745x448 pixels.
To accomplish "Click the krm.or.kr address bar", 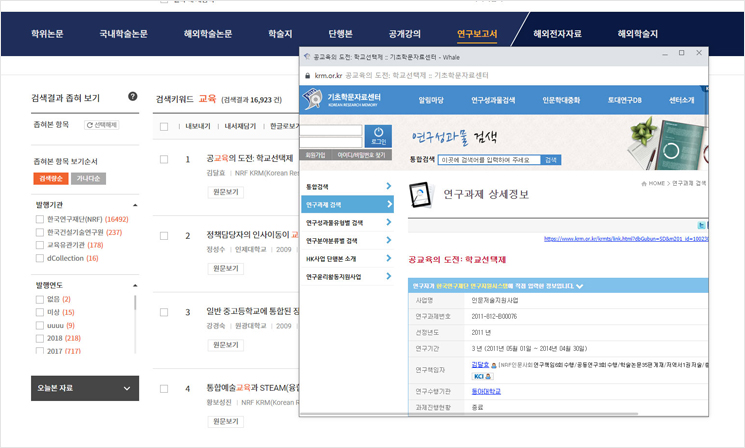I will click(504, 76).
